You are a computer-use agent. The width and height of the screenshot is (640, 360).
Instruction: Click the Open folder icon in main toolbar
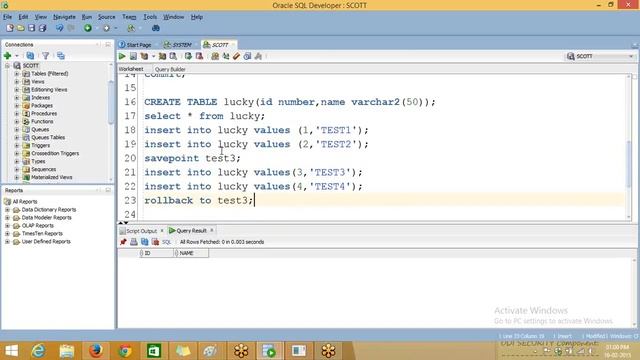click(20, 28)
